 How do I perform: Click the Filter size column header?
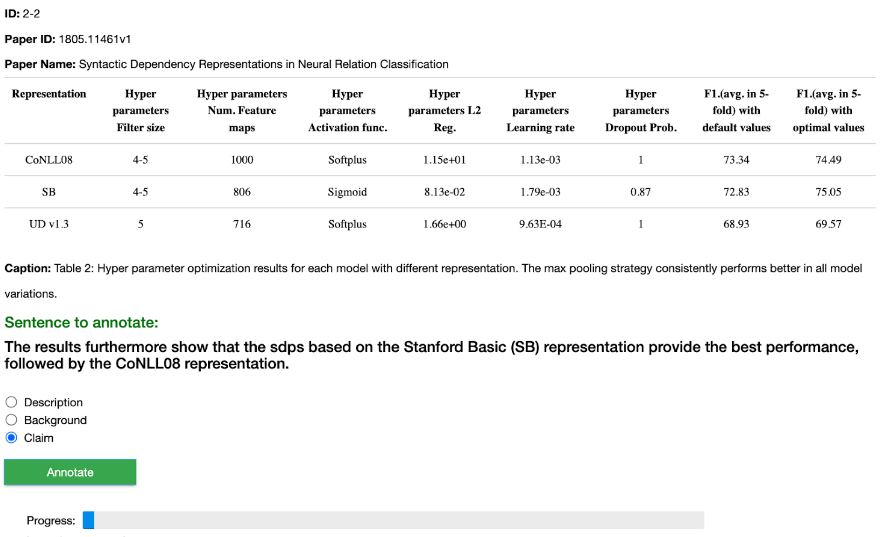coord(141,111)
